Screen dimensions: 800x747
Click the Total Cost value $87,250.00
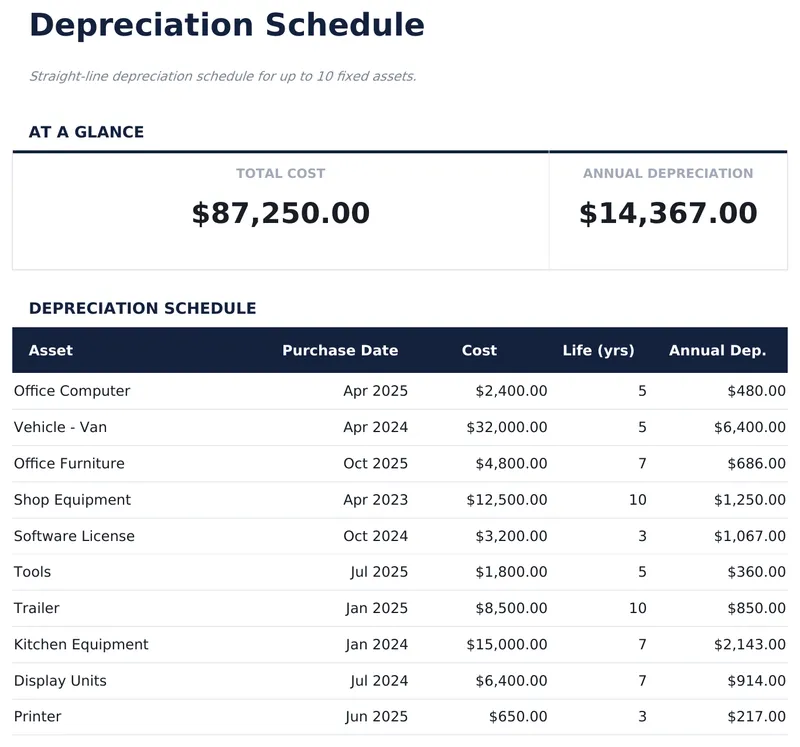[281, 214]
